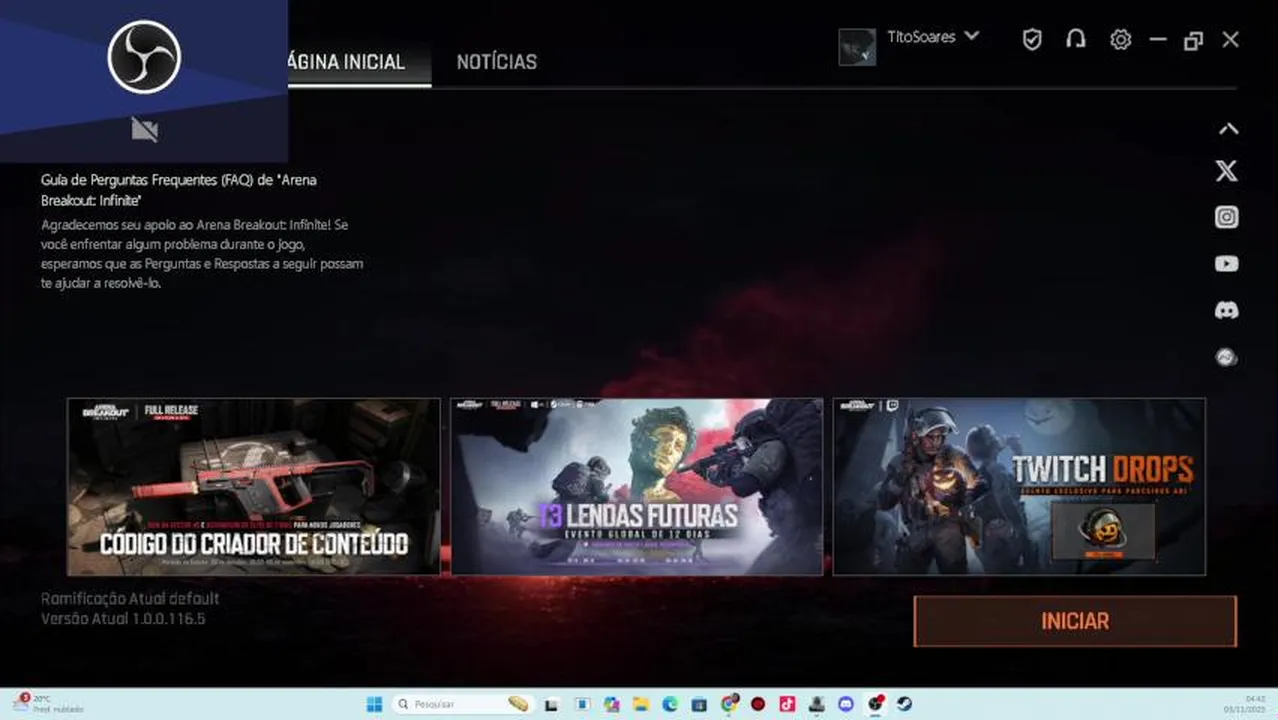
Task: Open OBS Studio in the taskbar
Action: 875,704
